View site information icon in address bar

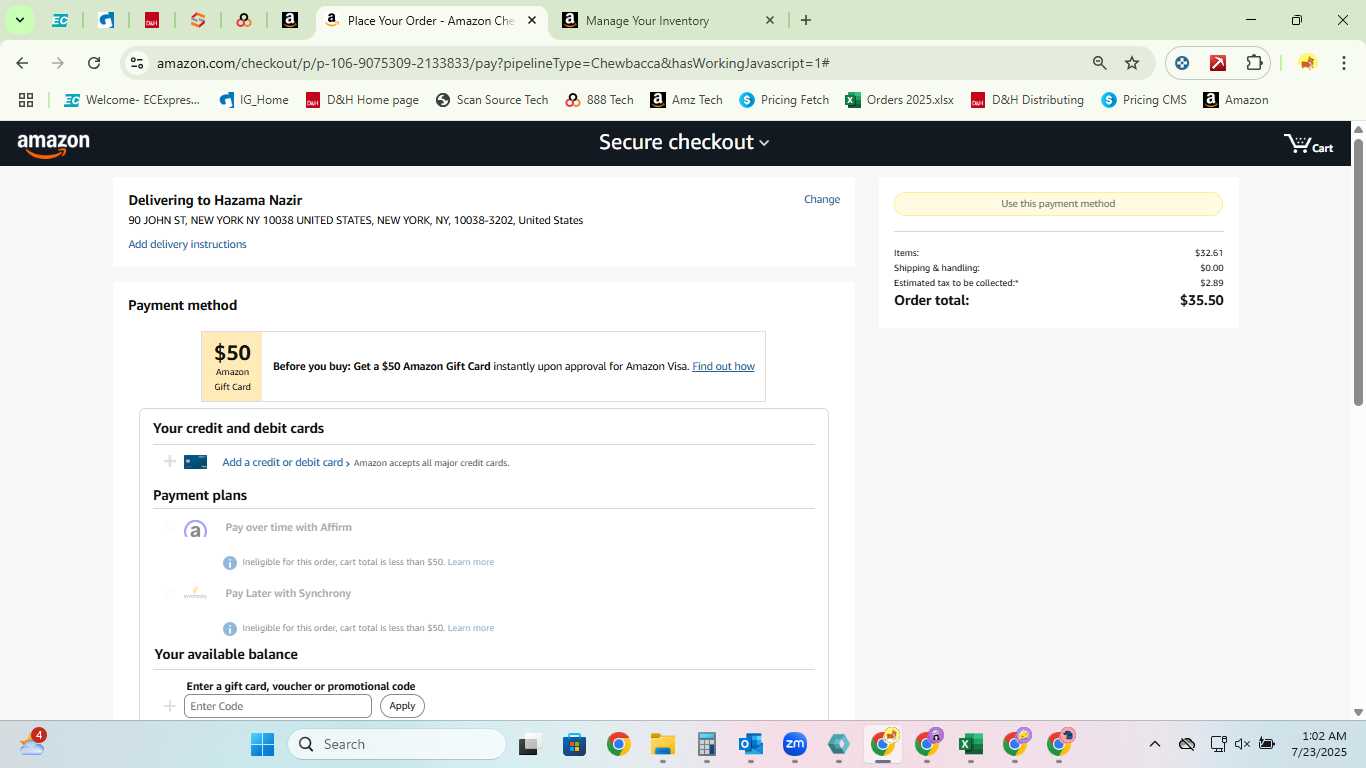click(137, 63)
